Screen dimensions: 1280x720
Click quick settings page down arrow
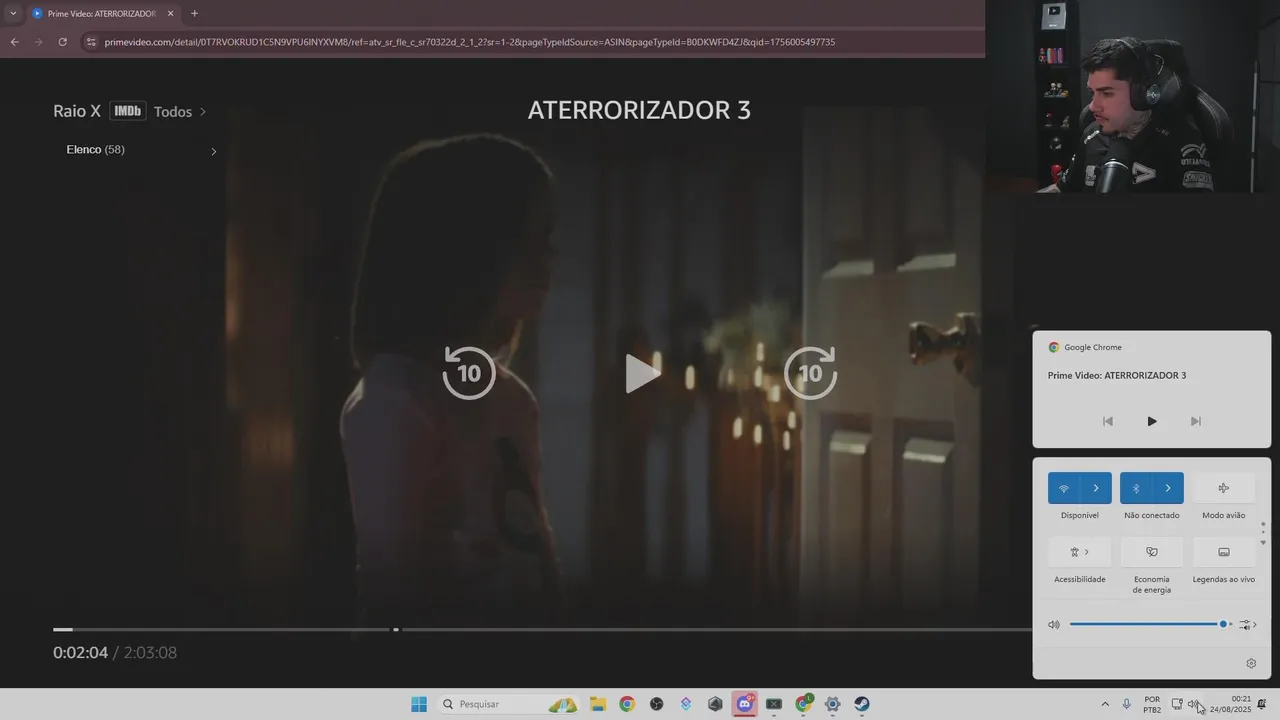tap(1263, 542)
